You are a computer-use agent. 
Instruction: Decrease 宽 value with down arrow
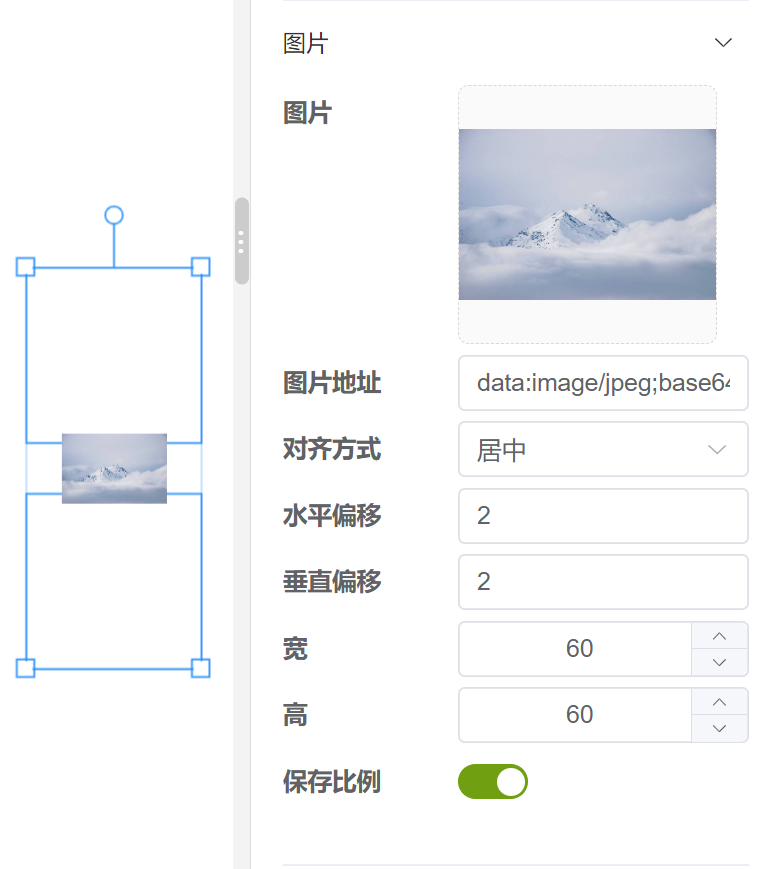[719, 662]
